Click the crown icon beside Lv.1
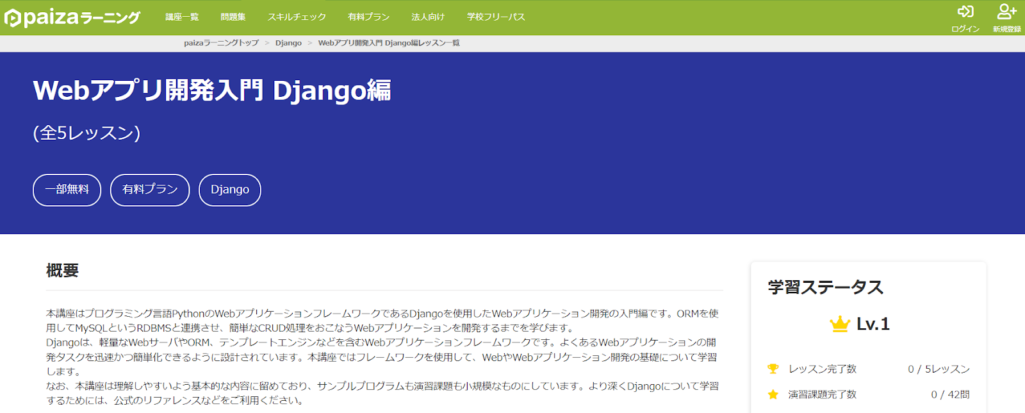 coord(839,323)
